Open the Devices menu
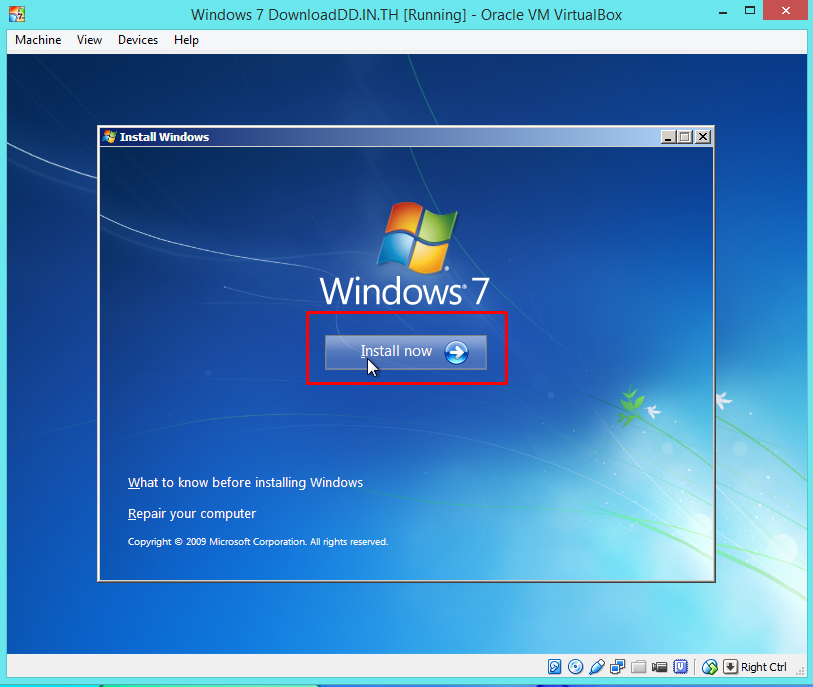The width and height of the screenshot is (813, 687). (x=138, y=40)
